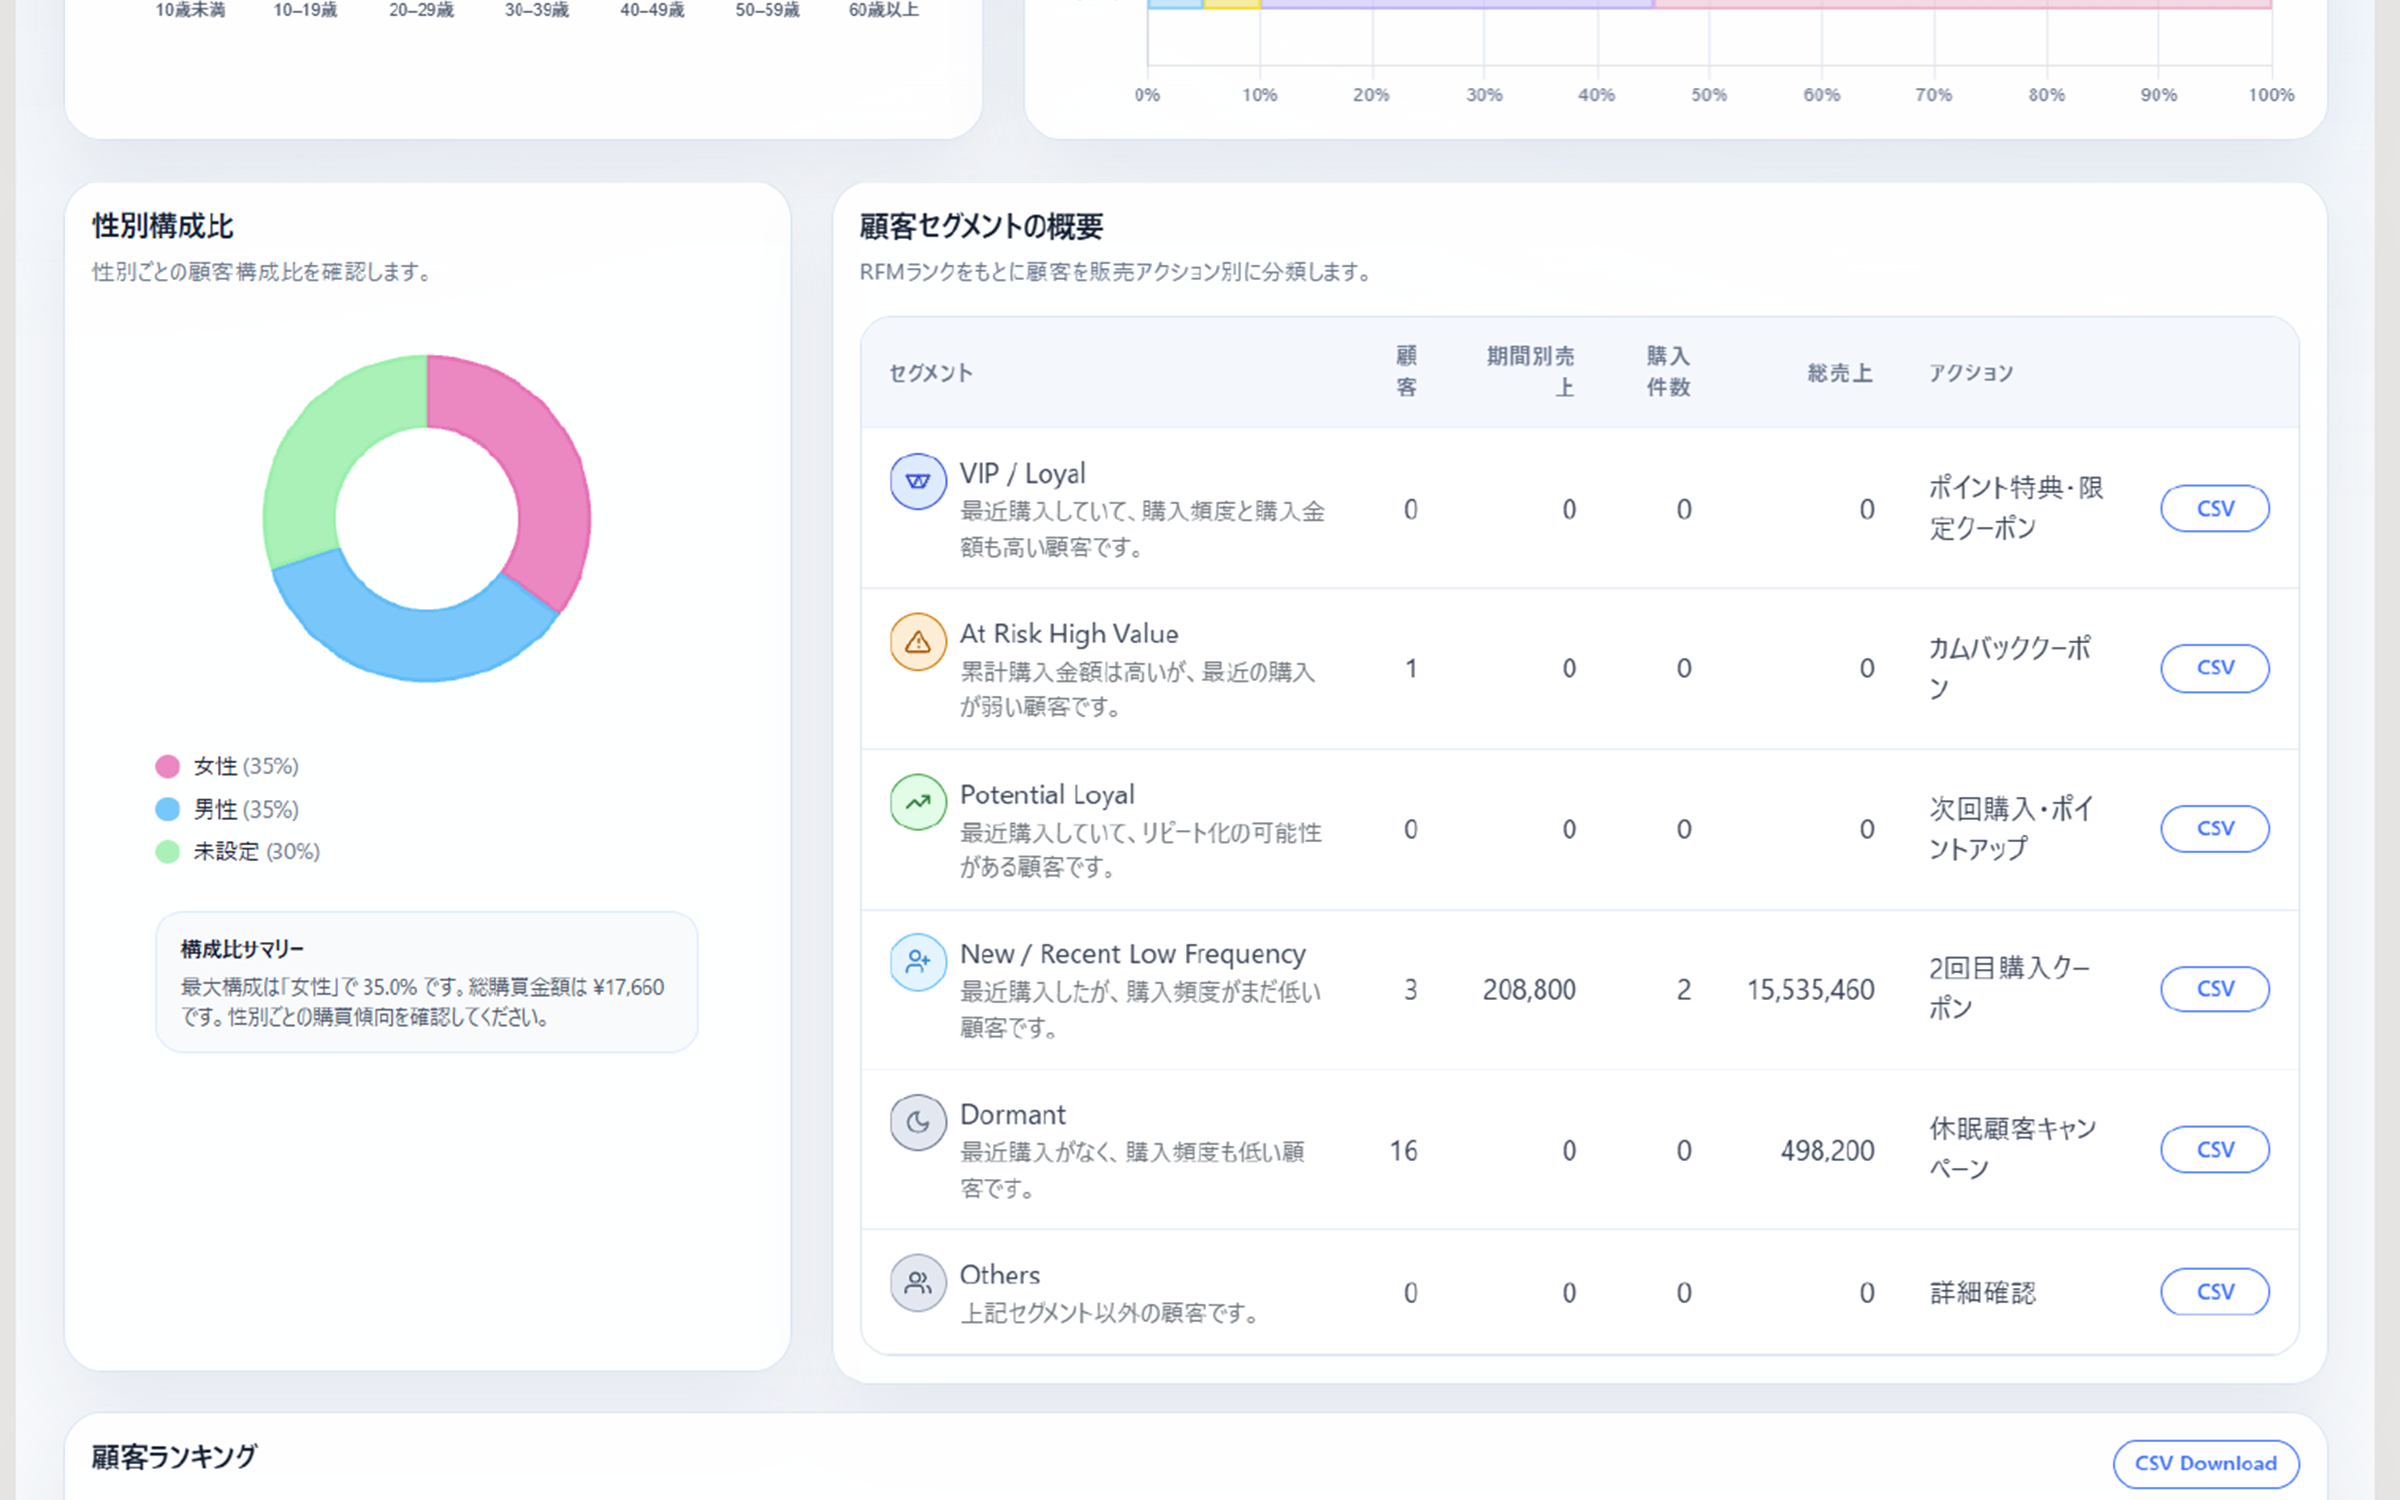Click the 15,535,460 total sales value
2400x1500 pixels.
pos(1810,990)
